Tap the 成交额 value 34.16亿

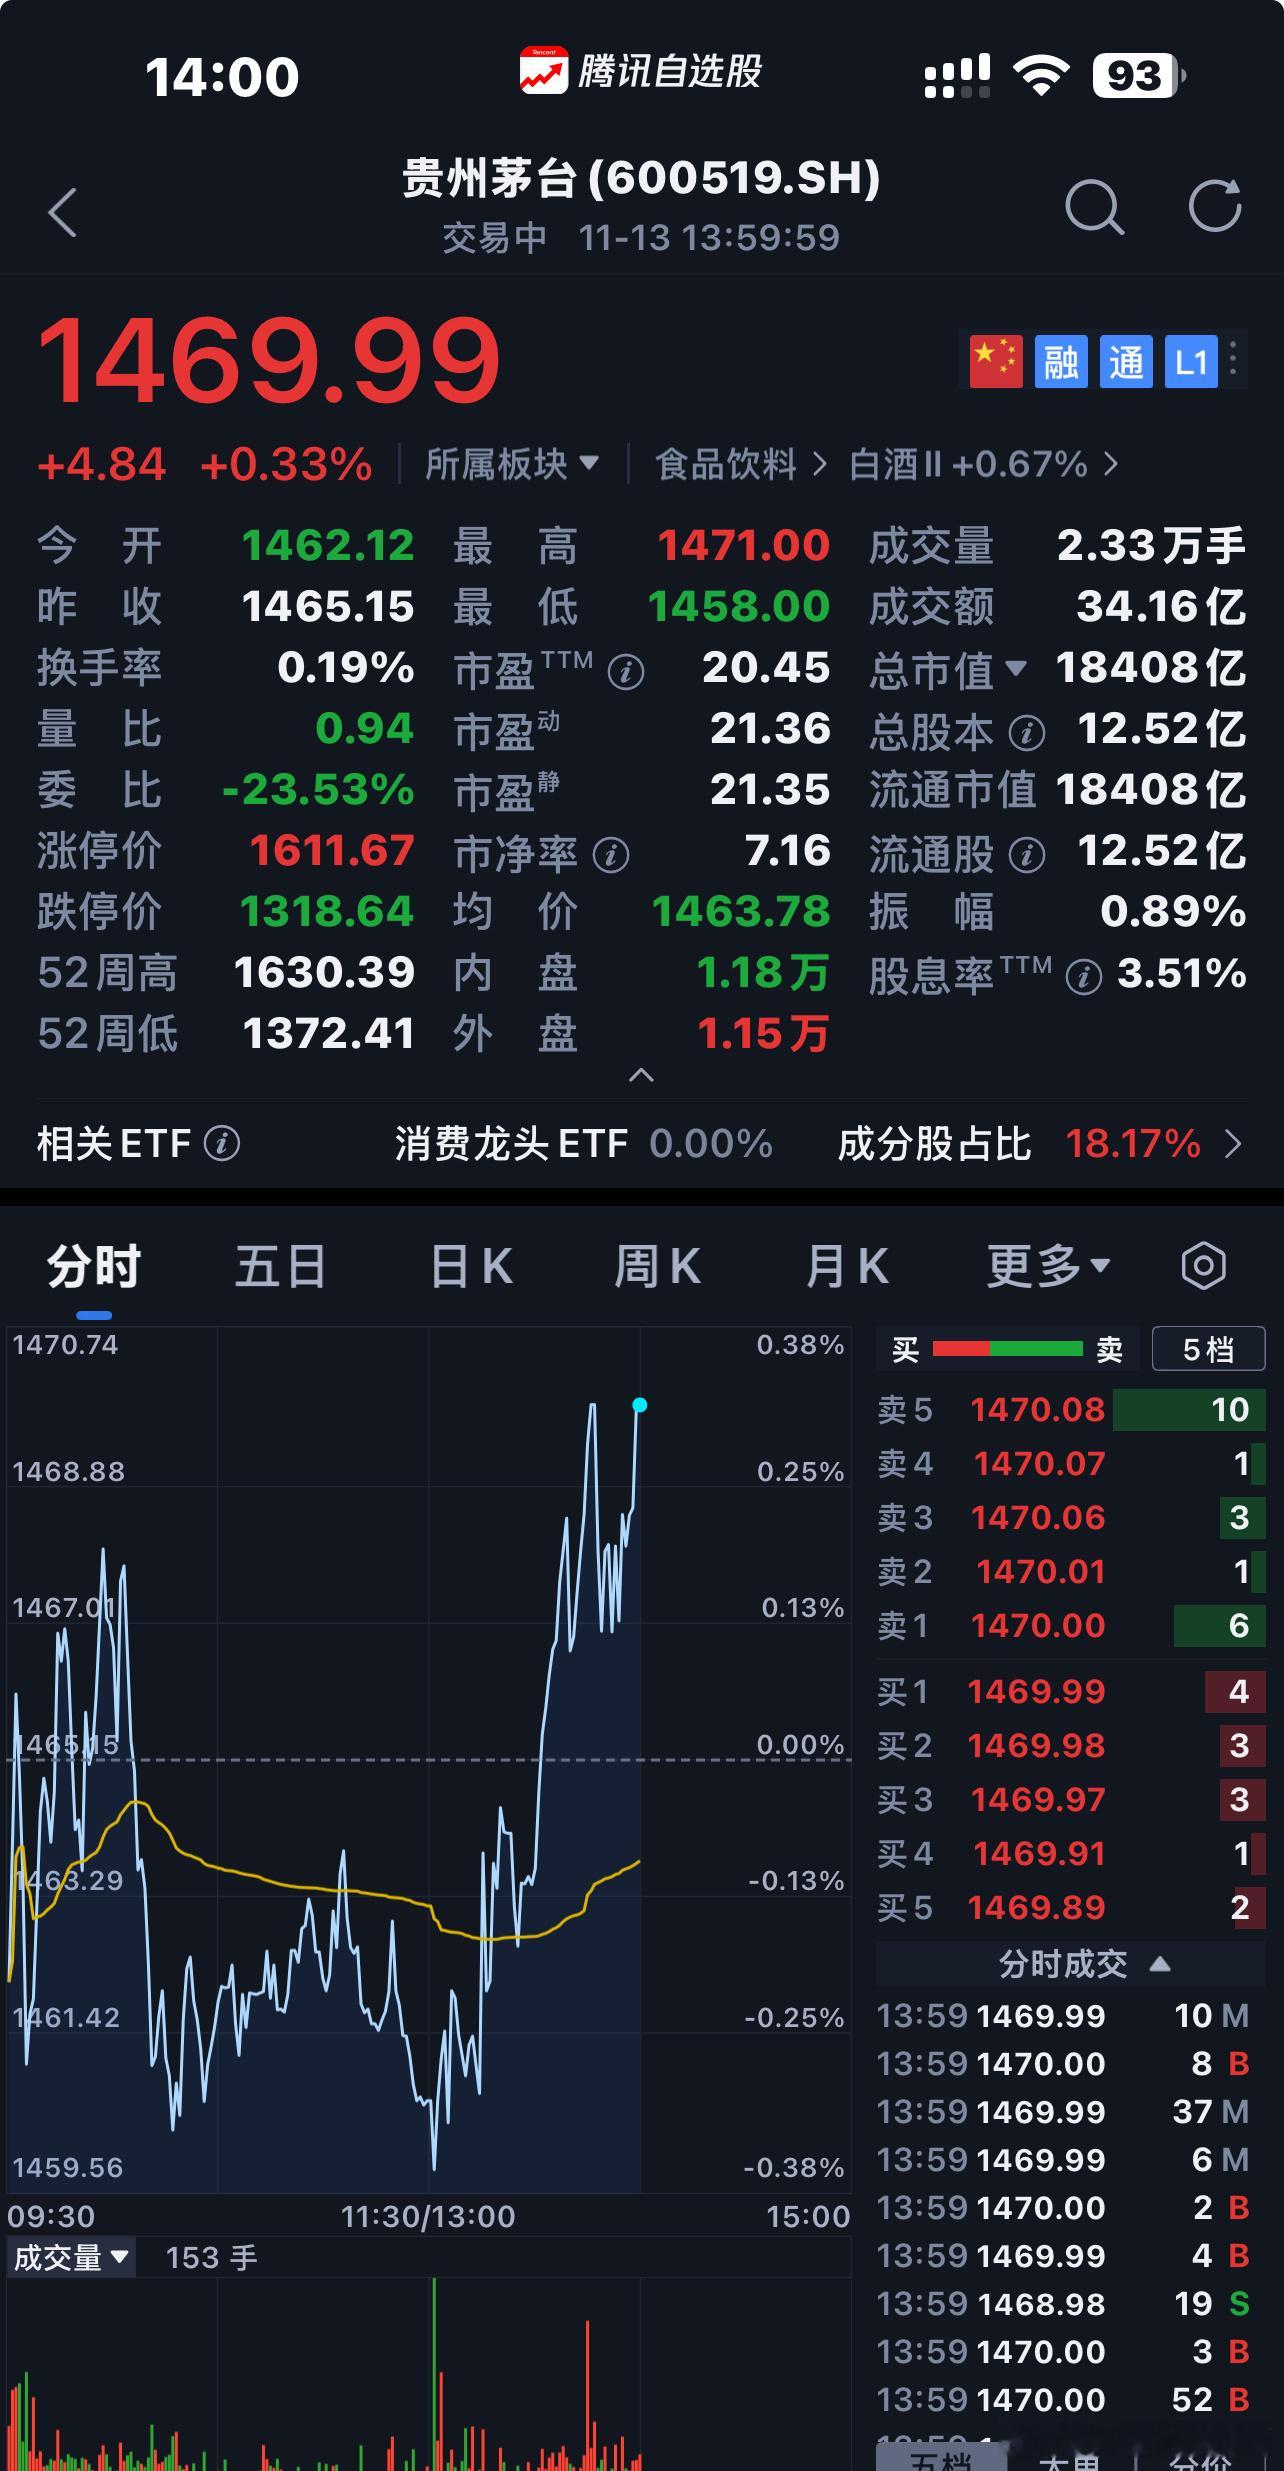pyautogui.click(x=1161, y=607)
